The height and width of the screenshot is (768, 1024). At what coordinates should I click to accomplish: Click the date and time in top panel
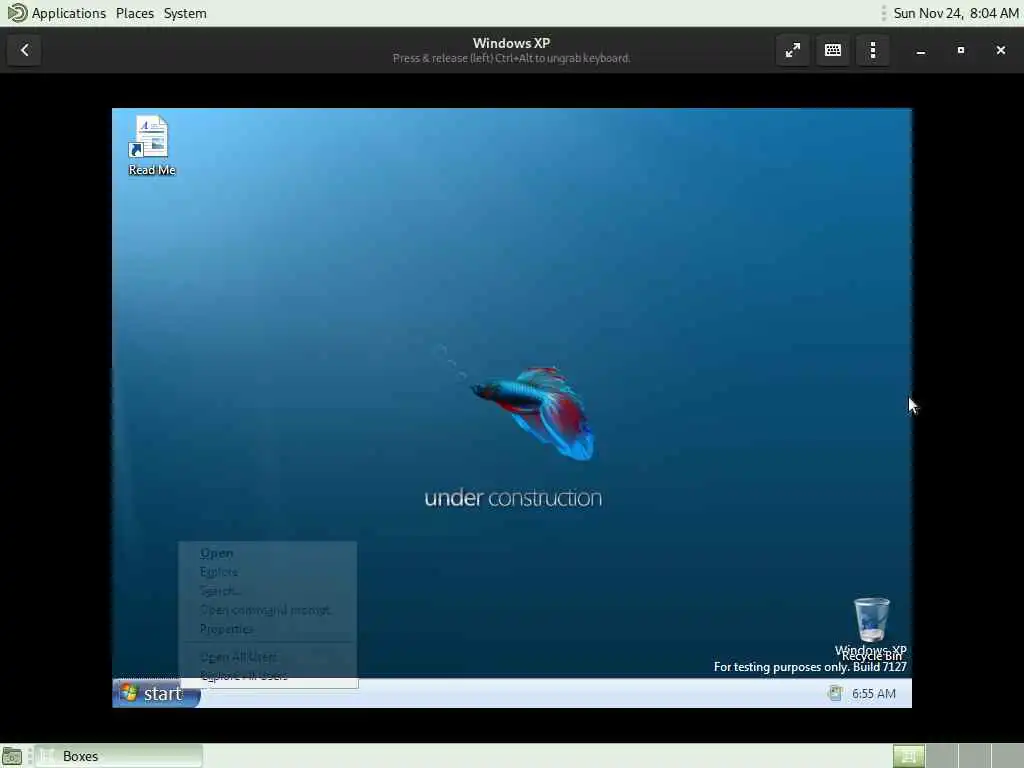click(955, 13)
